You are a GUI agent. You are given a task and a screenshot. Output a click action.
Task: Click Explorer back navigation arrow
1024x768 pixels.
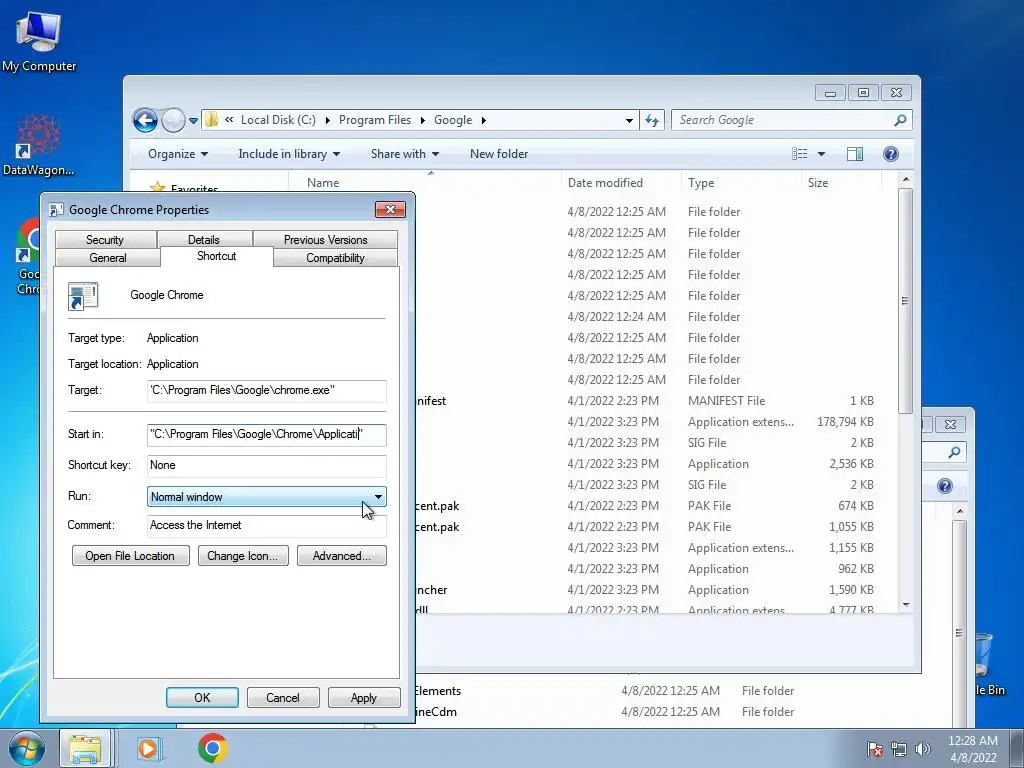coord(145,120)
